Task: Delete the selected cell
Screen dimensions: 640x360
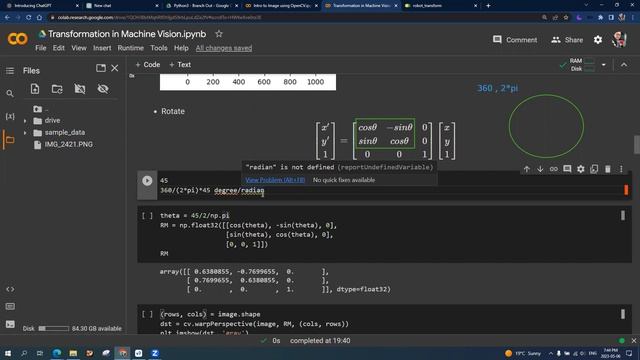Action: pyautogui.click(x=607, y=169)
